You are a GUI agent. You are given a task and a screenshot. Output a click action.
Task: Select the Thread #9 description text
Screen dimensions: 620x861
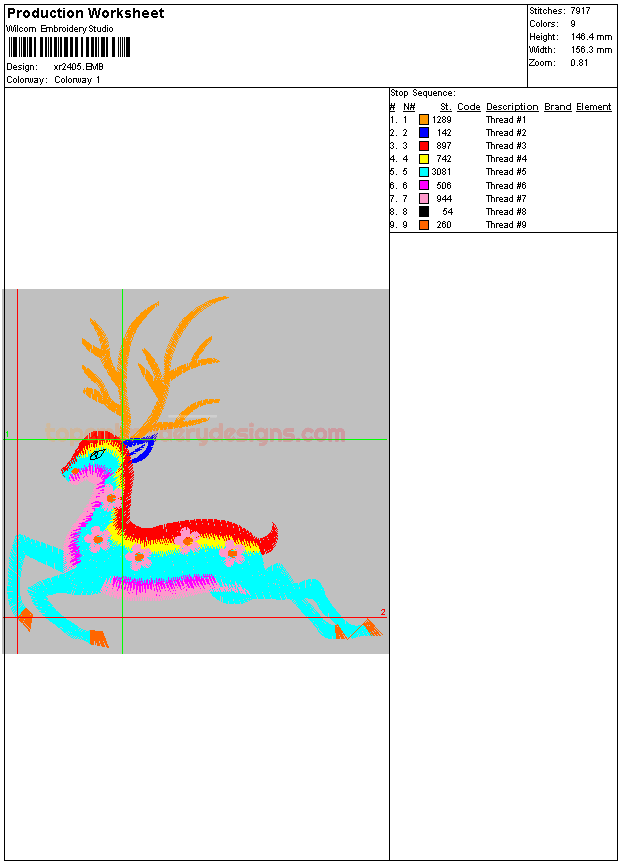coord(506,225)
